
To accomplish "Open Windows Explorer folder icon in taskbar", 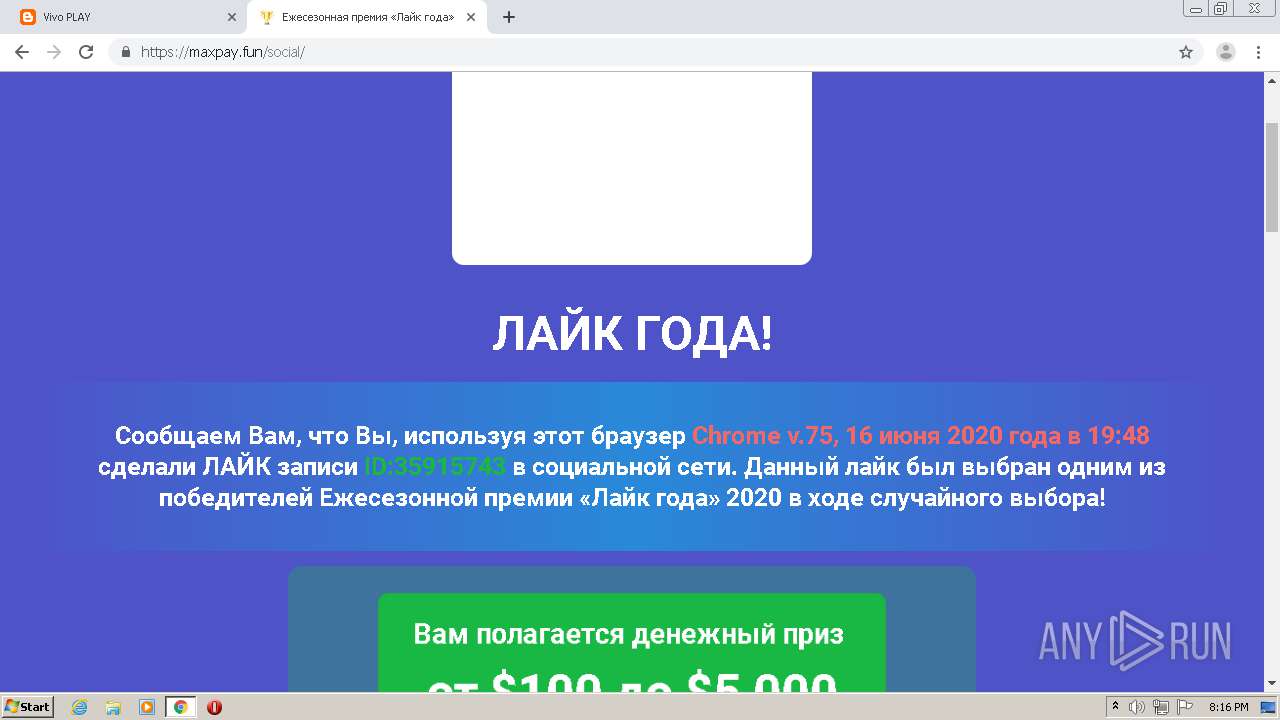I will [113, 707].
